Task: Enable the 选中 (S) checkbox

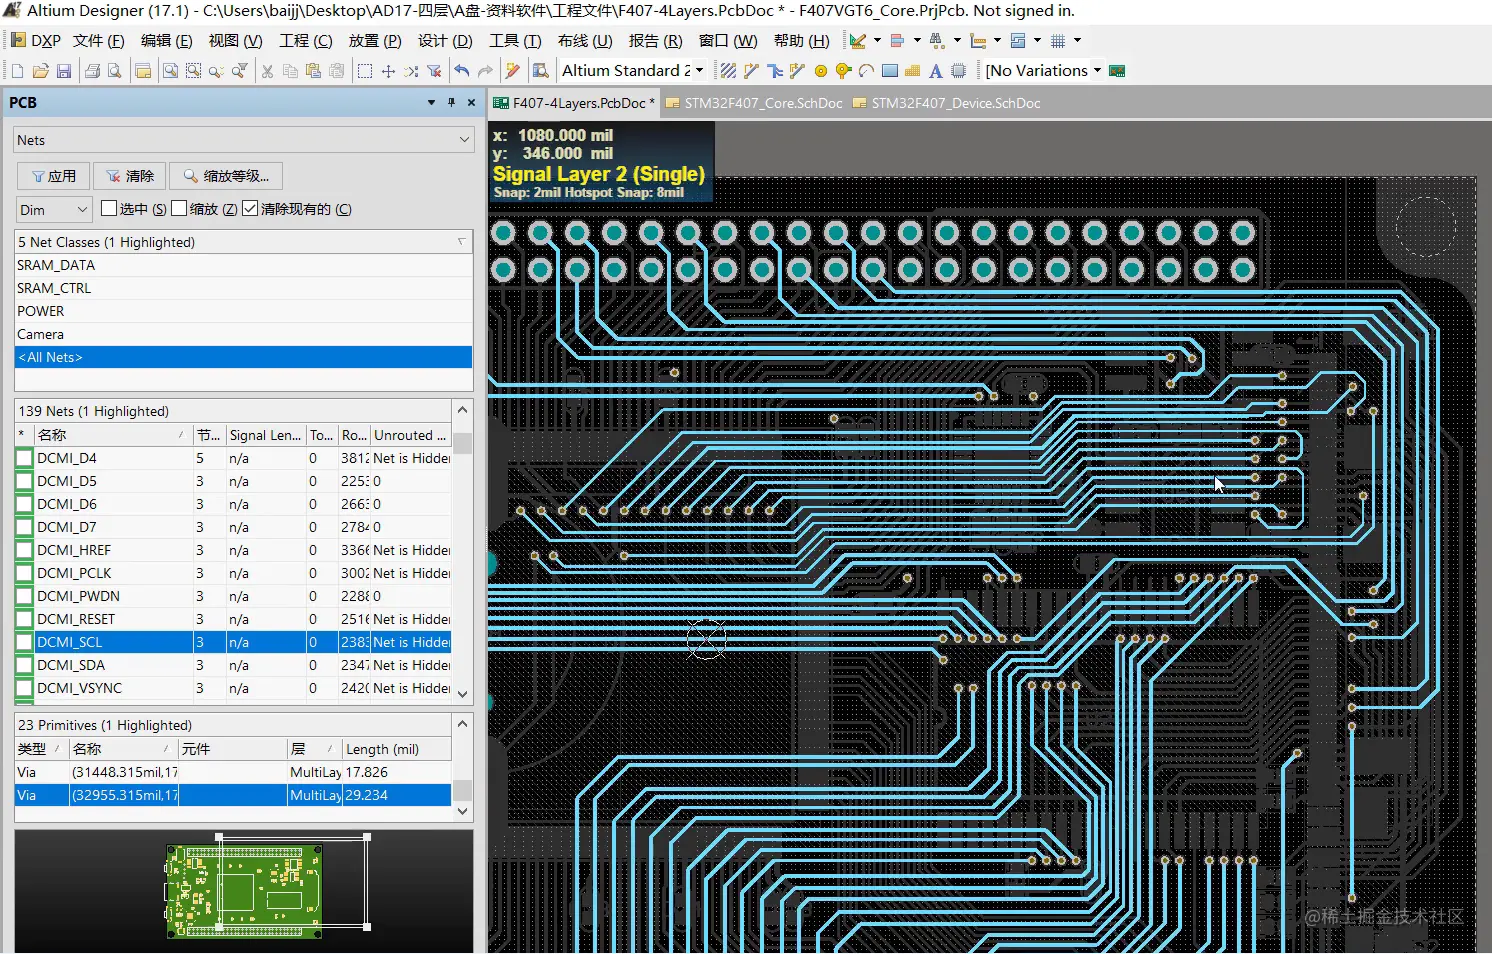Action: pyautogui.click(x=109, y=208)
